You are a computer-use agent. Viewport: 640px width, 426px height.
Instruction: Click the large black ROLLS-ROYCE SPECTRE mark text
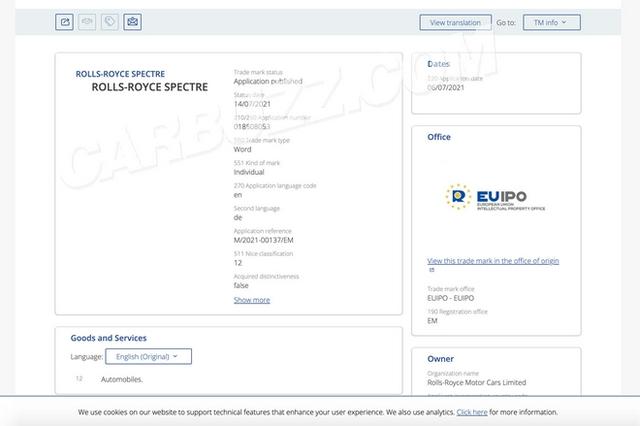click(150, 87)
